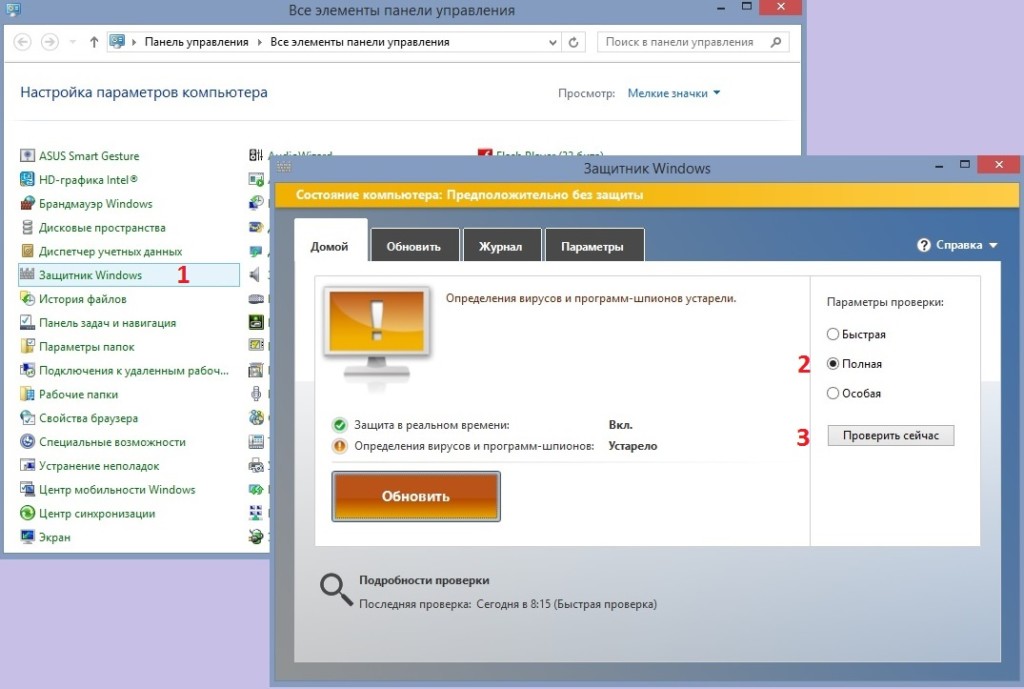1024x689 pixels.
Task: Open Защитник Windows link in Control Panel
Action: 90,275
